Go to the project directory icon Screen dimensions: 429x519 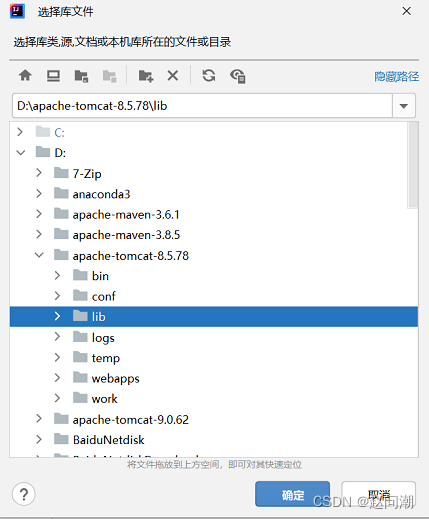[x=81, y=76]
